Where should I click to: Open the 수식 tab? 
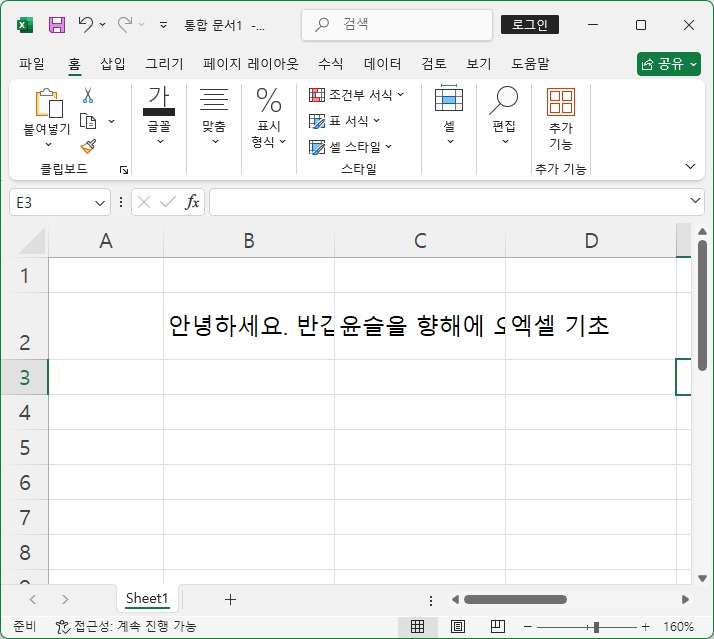[x=330, y=64]
